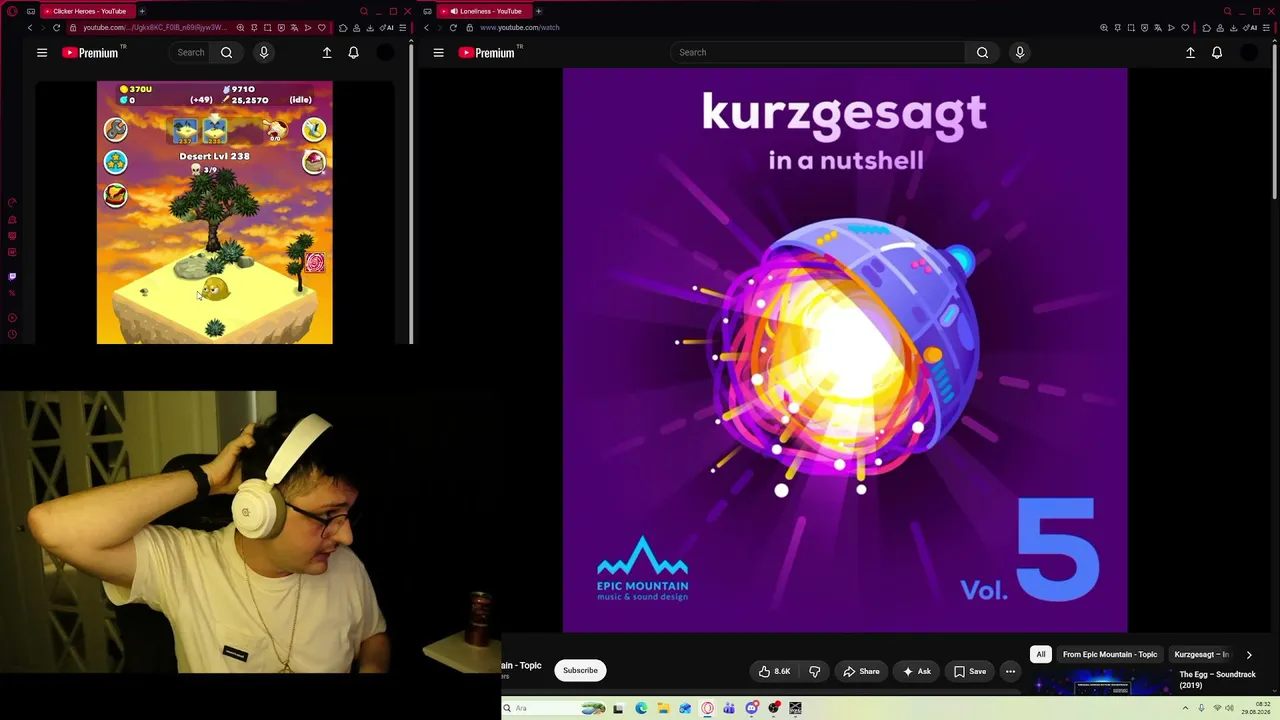The width and height of the screenshot is (1280, 720).
Task: Select the From Epic Mountain - Topic chip
Action: (x=1110, y=655)
